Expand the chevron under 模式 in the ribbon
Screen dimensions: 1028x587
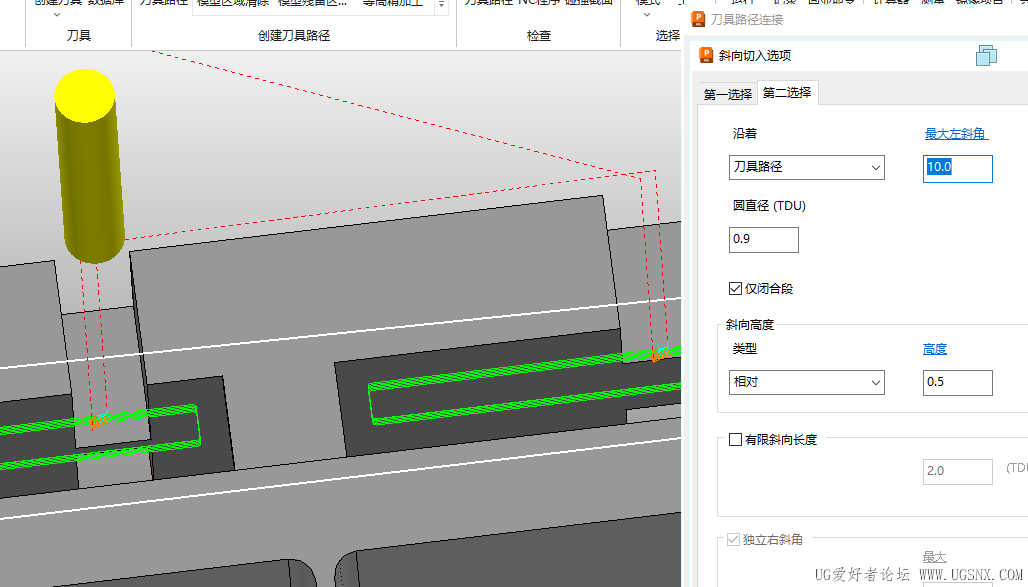click(647, 14)
